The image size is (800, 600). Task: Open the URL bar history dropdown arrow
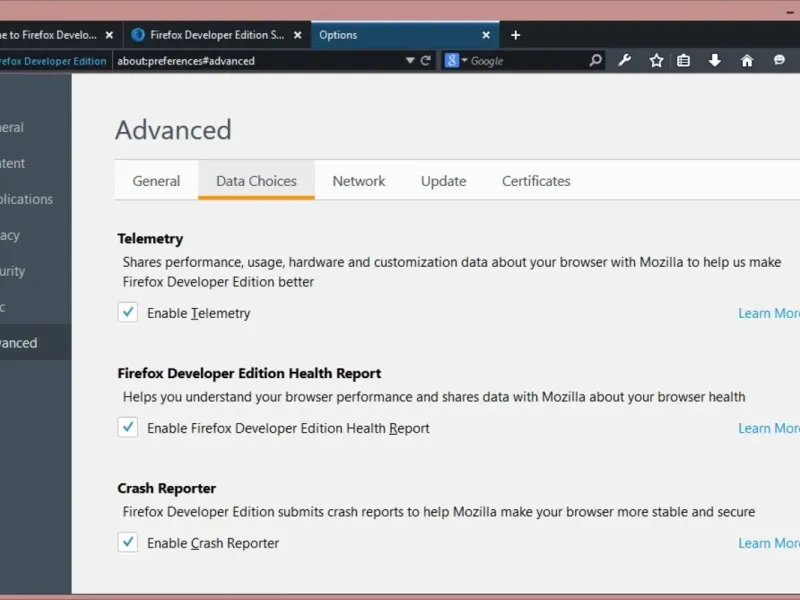tap(410, 60)
